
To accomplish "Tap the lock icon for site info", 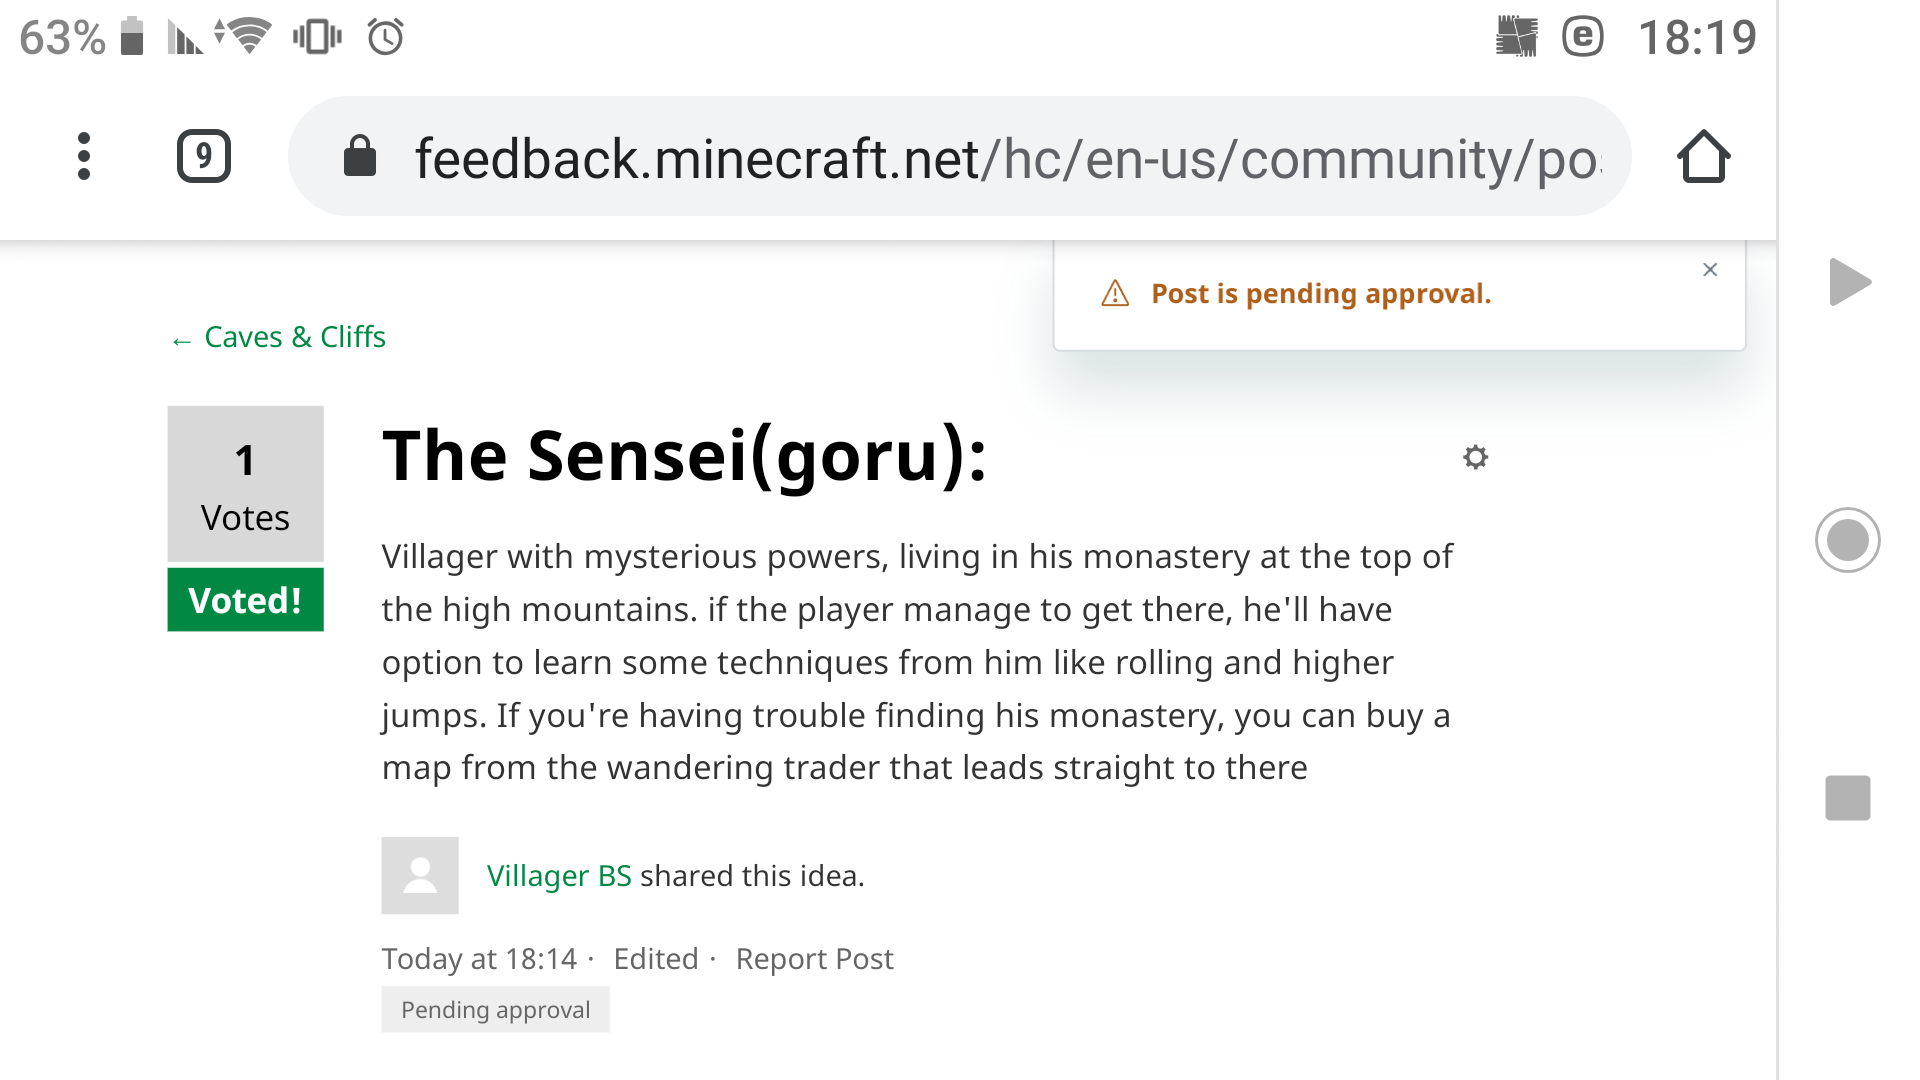I will click(x=359, y=156).
